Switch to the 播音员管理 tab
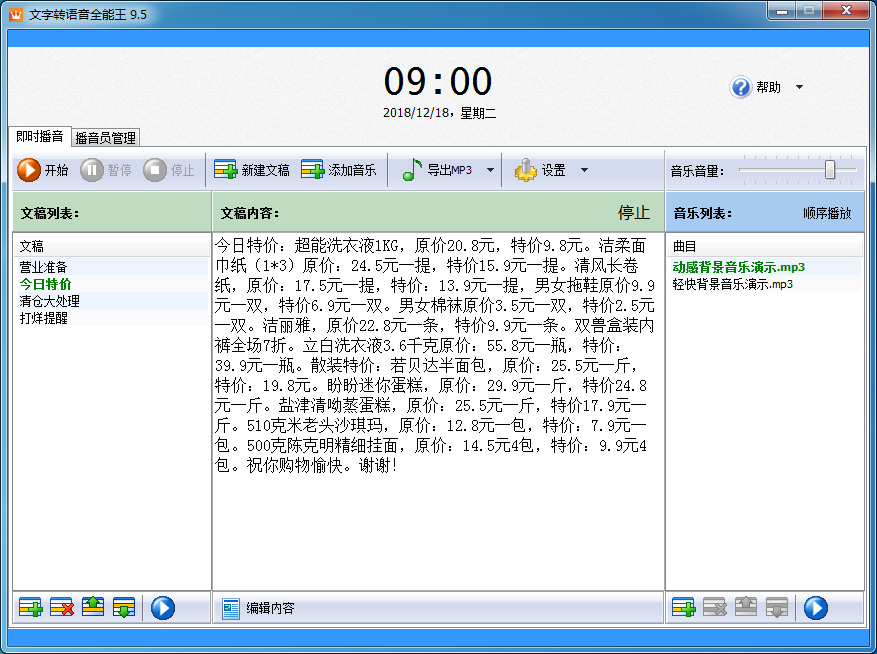The height and width of the screenshot is (654, 877). pyautogui.click(x=105, y=138)
